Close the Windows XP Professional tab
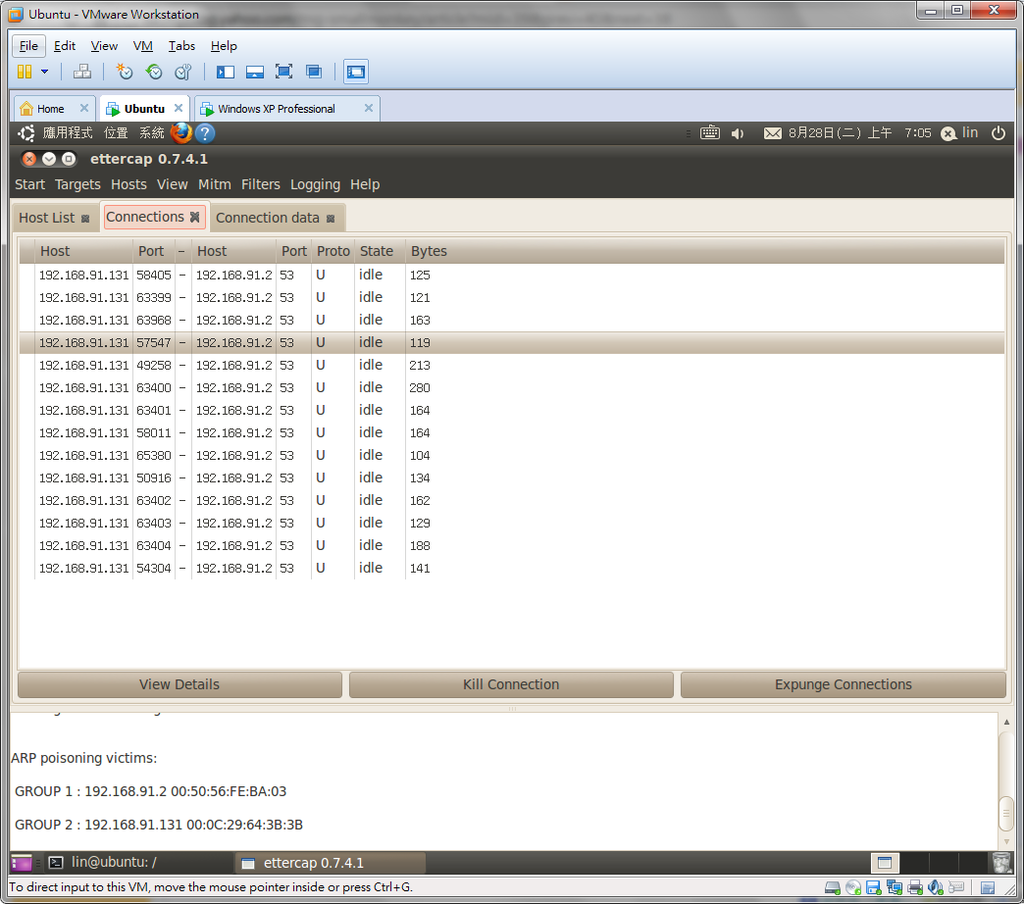The width and height of the screenshot is (1024, 904). [369, 108]
